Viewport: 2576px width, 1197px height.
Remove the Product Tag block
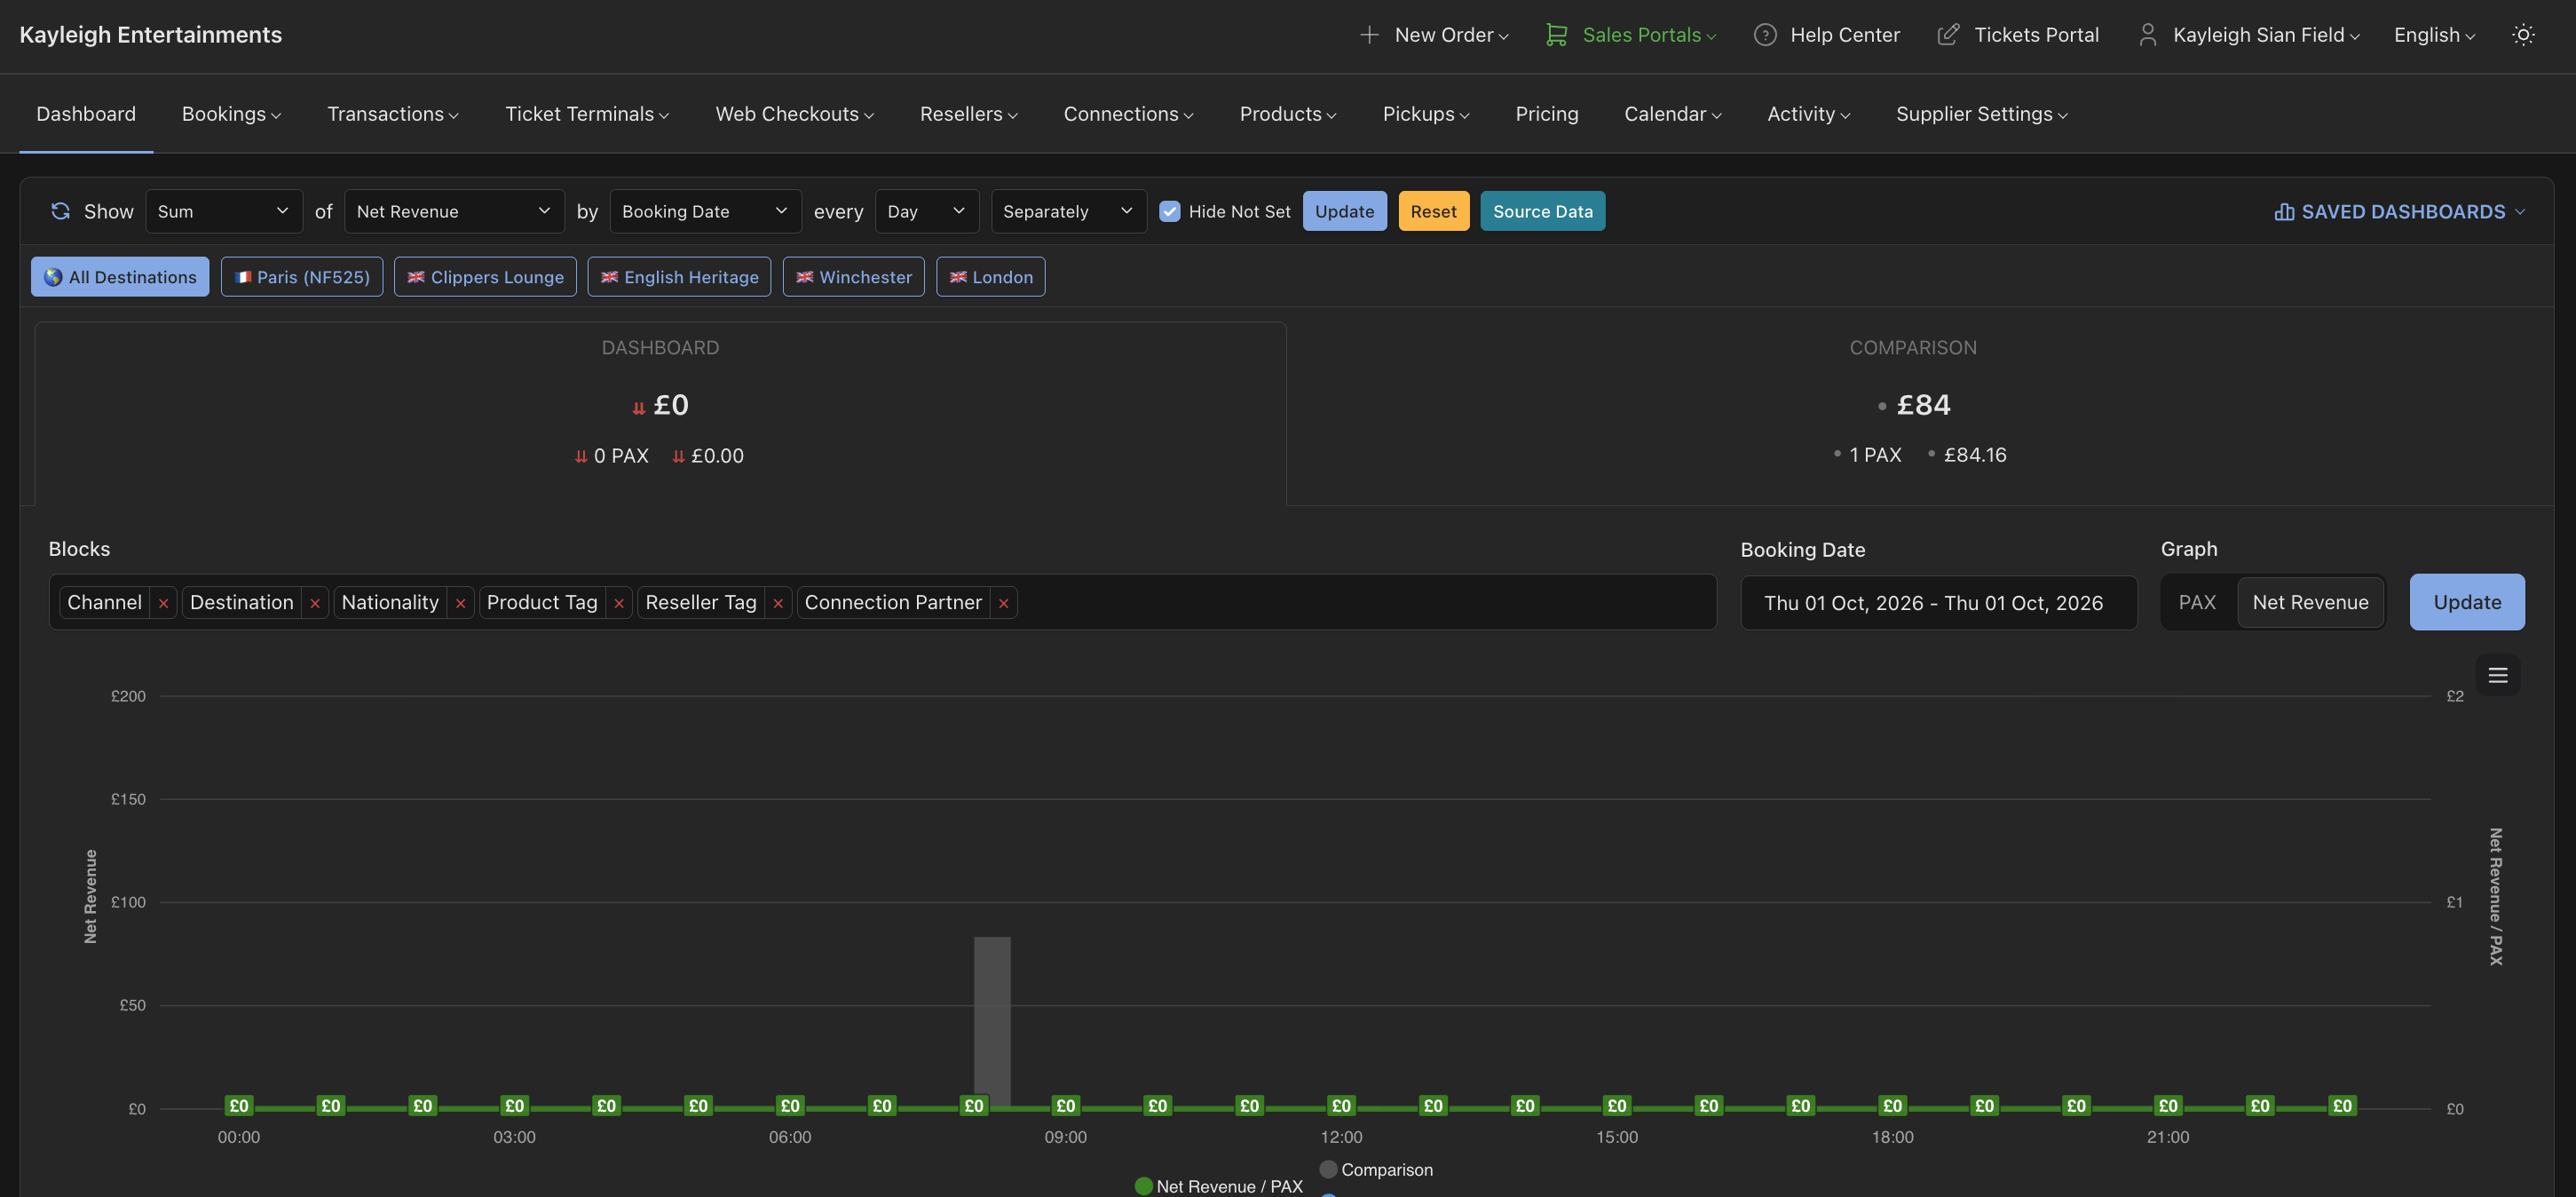click(x=619, y=603)
